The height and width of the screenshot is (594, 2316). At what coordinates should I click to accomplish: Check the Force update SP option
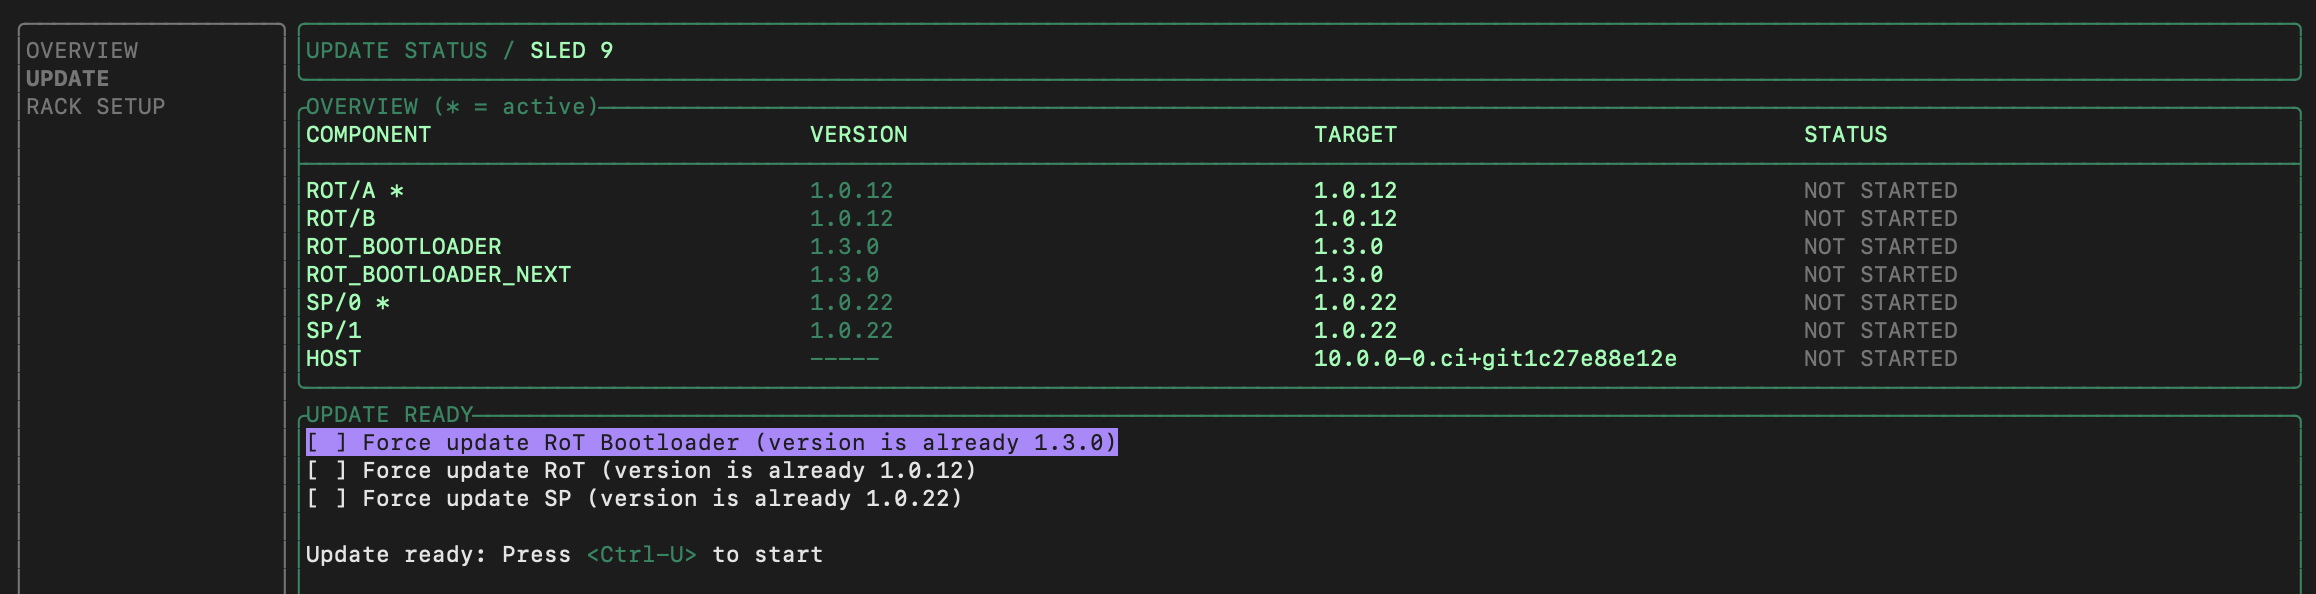point(326,498)
